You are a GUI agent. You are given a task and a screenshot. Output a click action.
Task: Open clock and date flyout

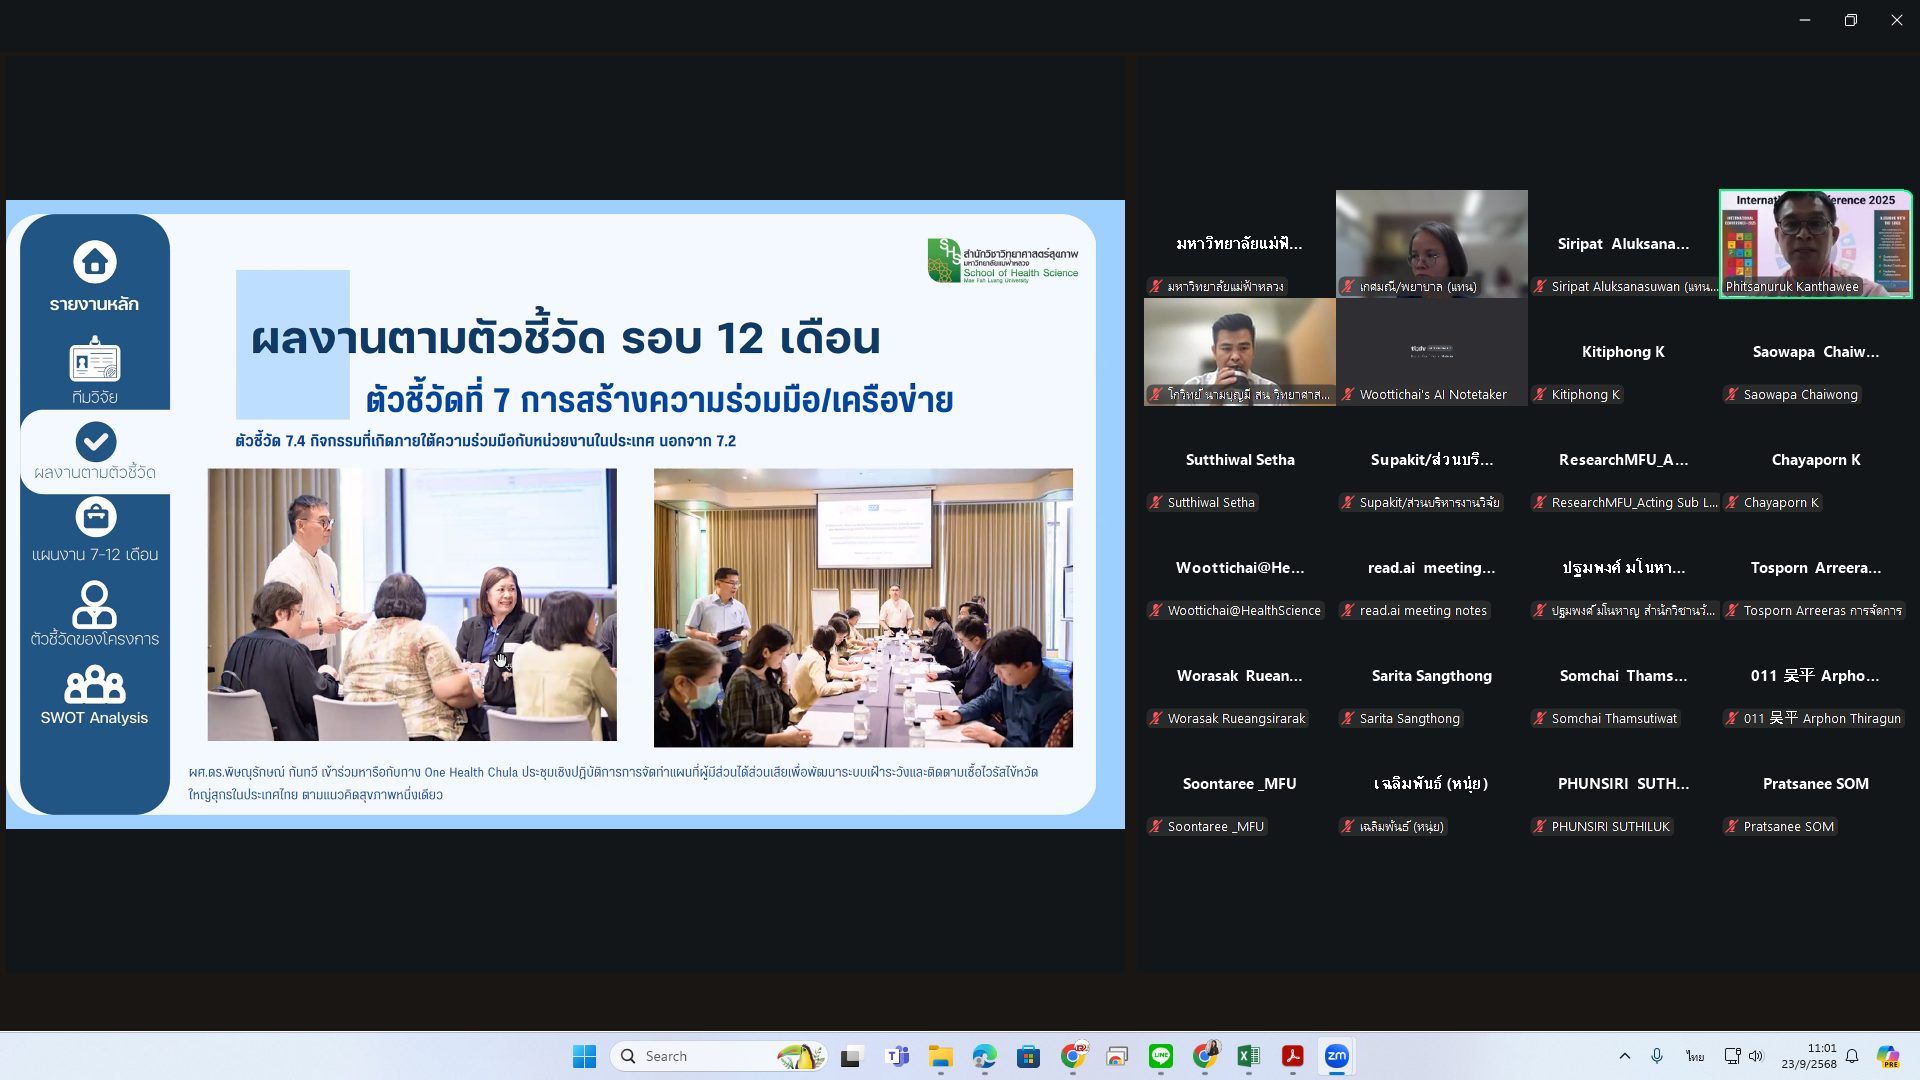click(1808, 1056)
